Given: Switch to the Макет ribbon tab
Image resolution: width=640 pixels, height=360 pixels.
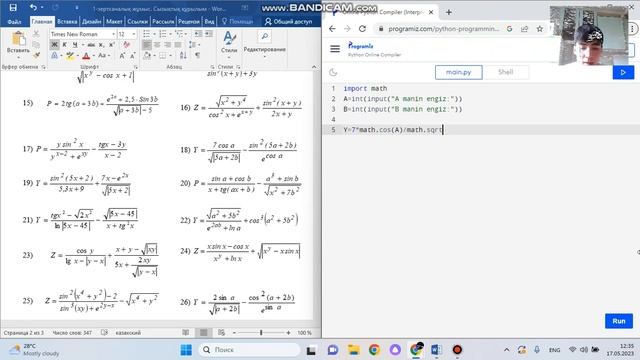Looking at the screenshot, I should (x=114, y=22).
